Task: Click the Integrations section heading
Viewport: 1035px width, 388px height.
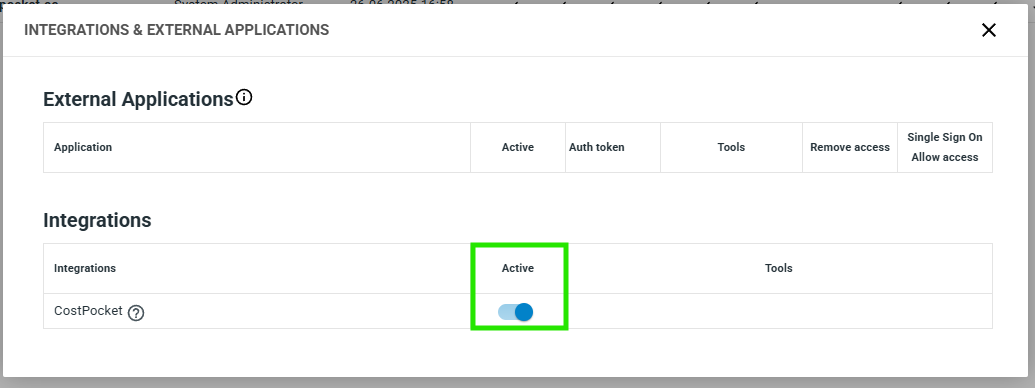Action: pos(98,220)
